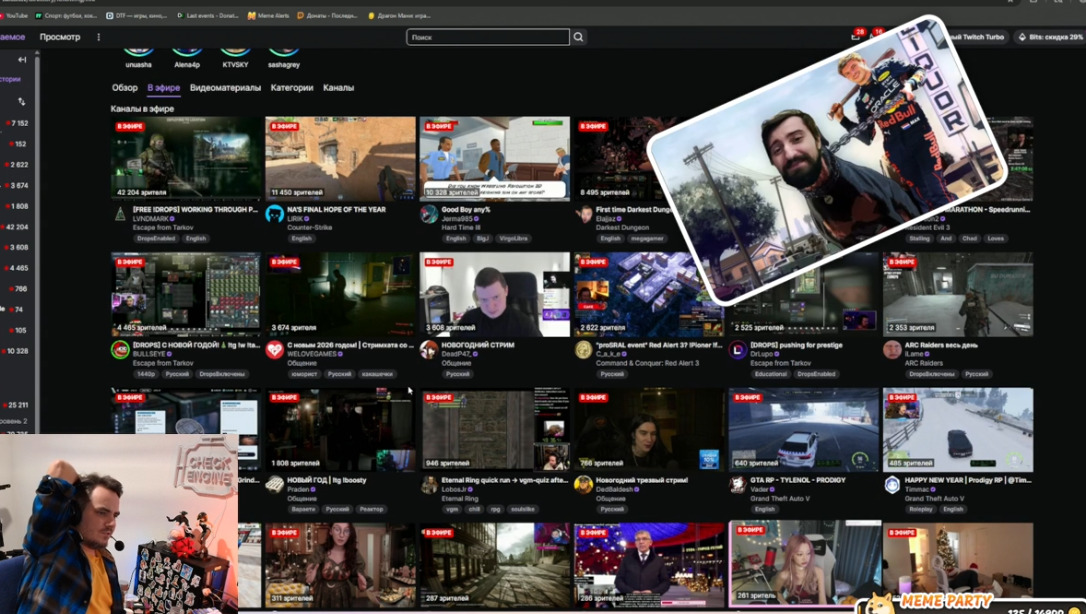Viewport: 1086px width, 614px height.
Task: Click the 1440p tag under BULLSEYE
Action: (x=146, y=374)
